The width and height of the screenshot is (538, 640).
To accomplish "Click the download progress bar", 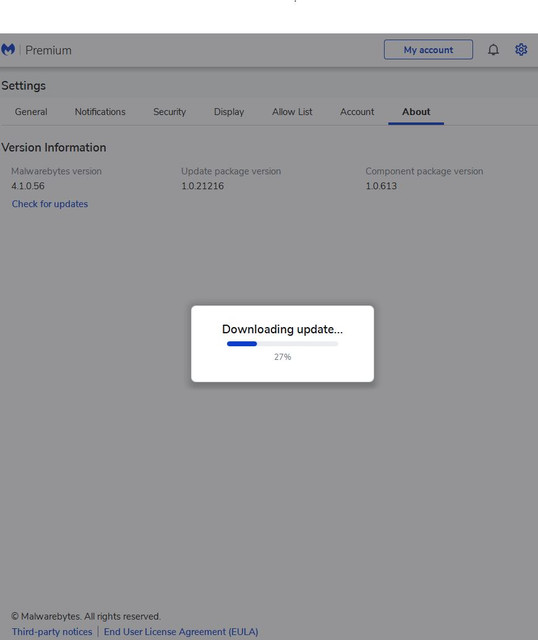I will click(x=282, y=344).
